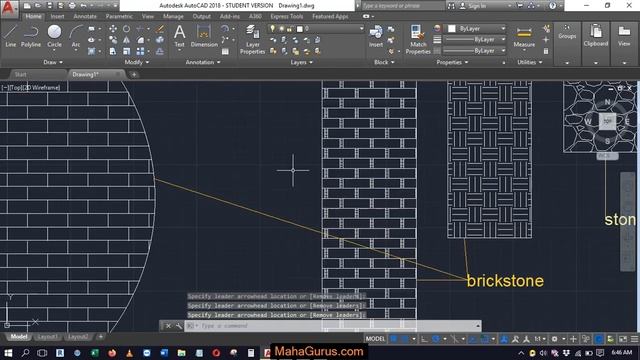The width and height of the screenshot is (640, 360).
Task: Click the customization menu icon in status bar
Action: 635,339
